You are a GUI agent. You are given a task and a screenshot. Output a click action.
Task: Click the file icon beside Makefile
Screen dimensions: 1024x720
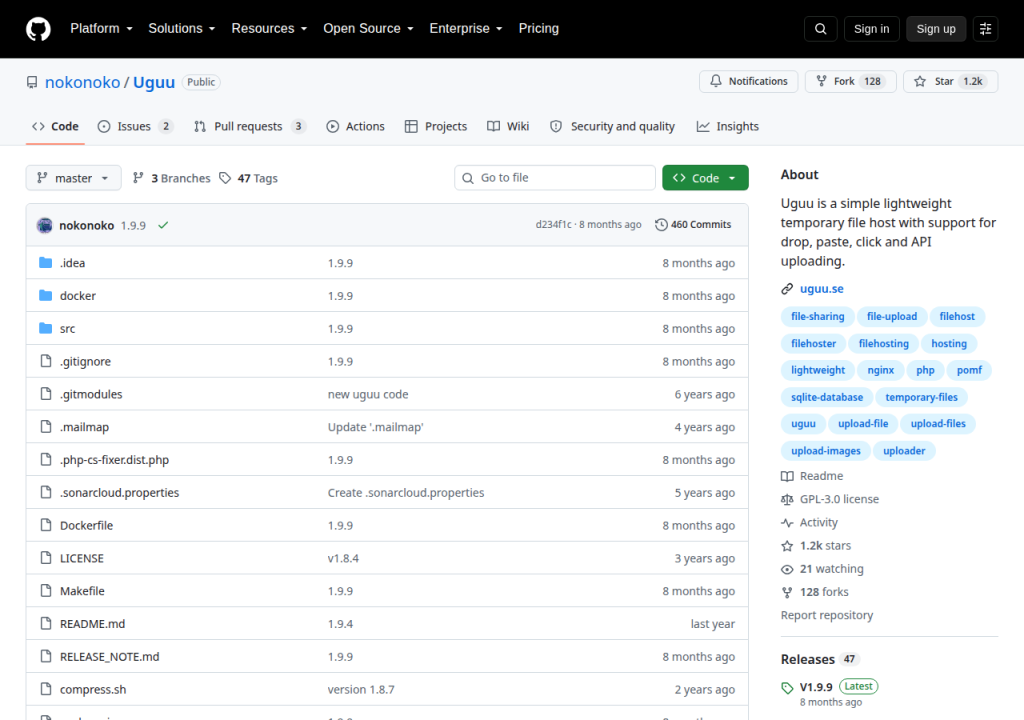pos(45,590)
